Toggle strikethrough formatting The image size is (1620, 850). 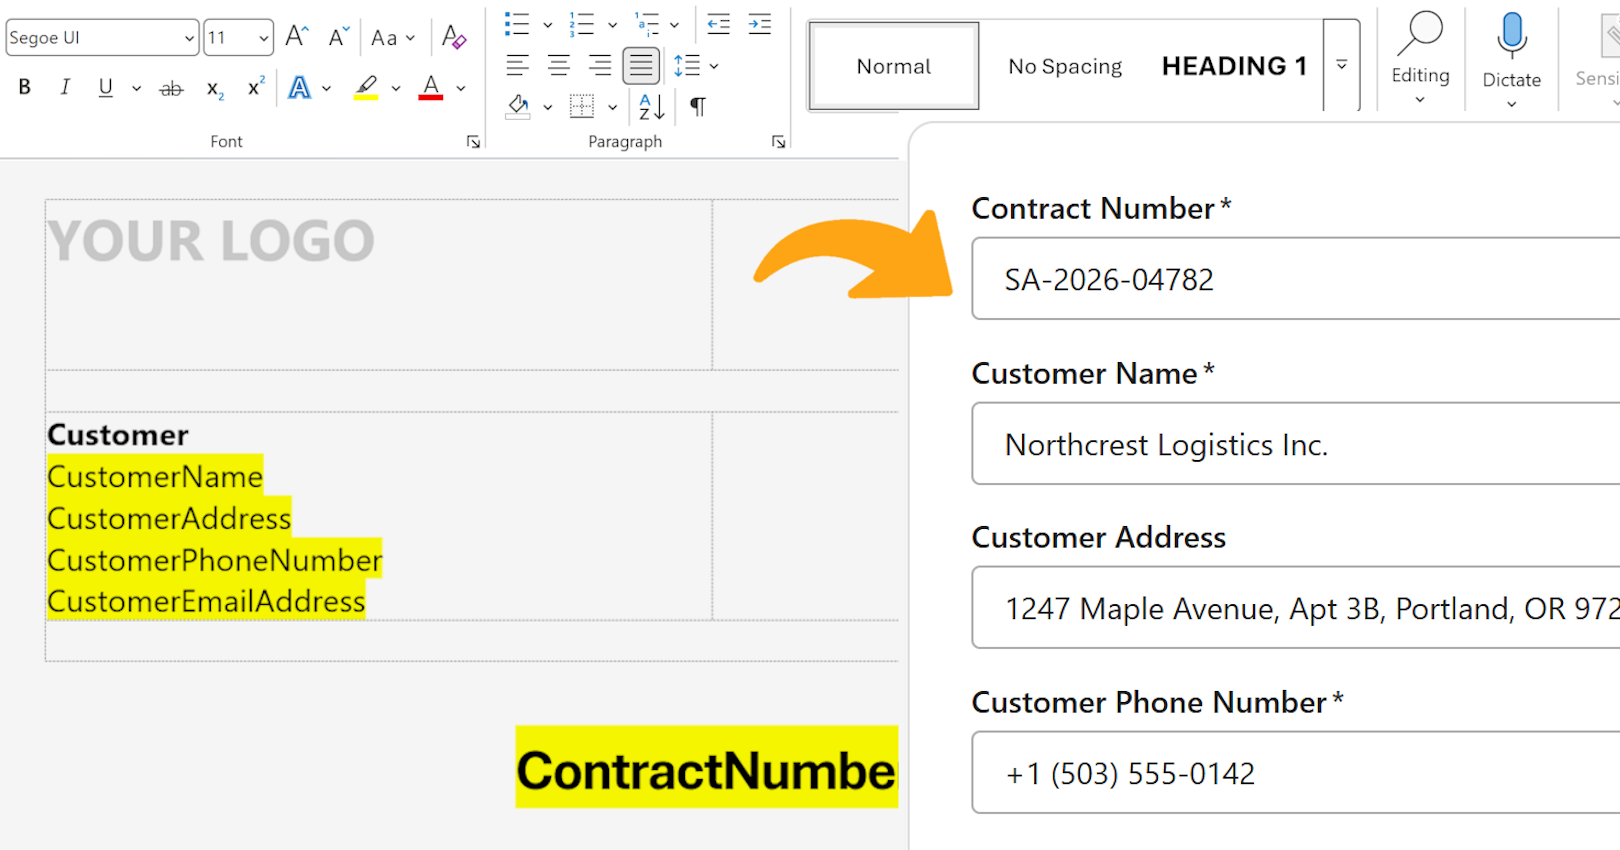pos(172,88)
